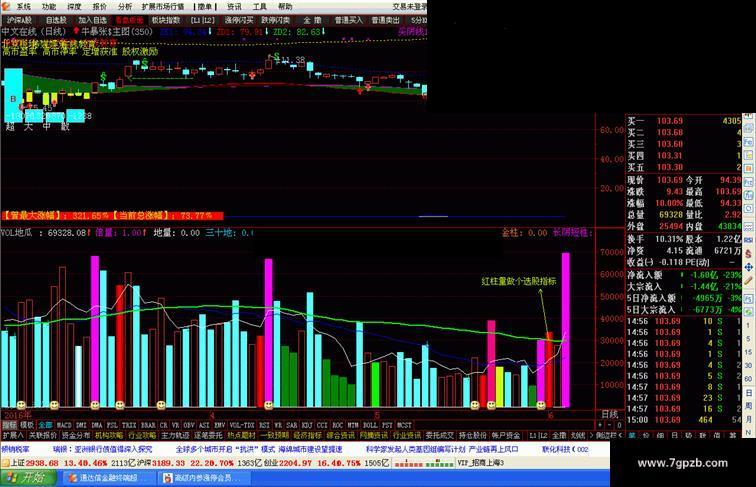Open 资金分布 in the bottom bar
This screenshot has height=487, width=756.
click(x=76, y=435)
